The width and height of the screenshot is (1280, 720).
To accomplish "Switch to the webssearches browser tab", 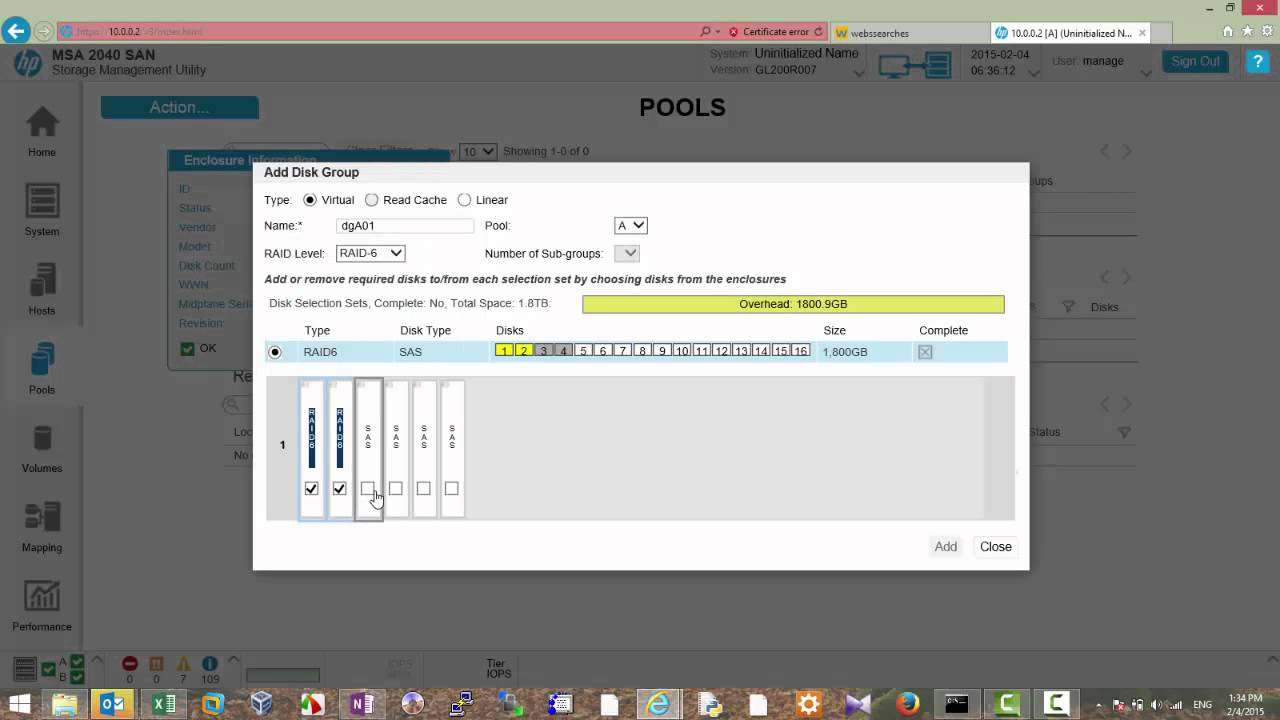I will [908, 33].
